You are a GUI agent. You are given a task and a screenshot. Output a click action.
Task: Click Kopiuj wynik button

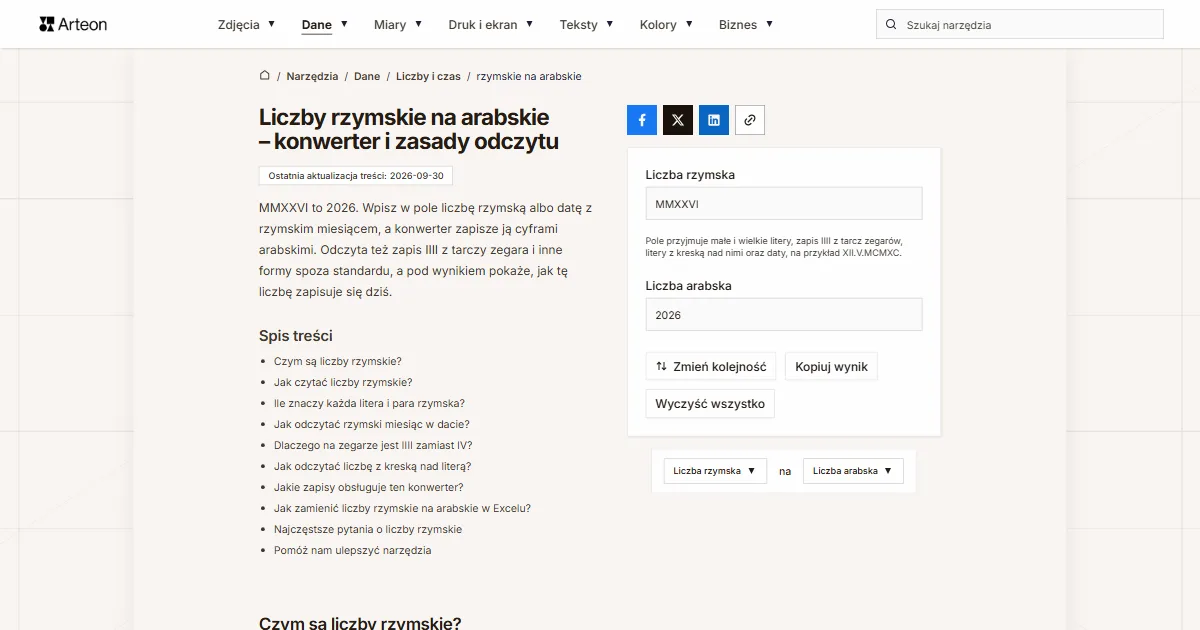[x=832, y=367]
